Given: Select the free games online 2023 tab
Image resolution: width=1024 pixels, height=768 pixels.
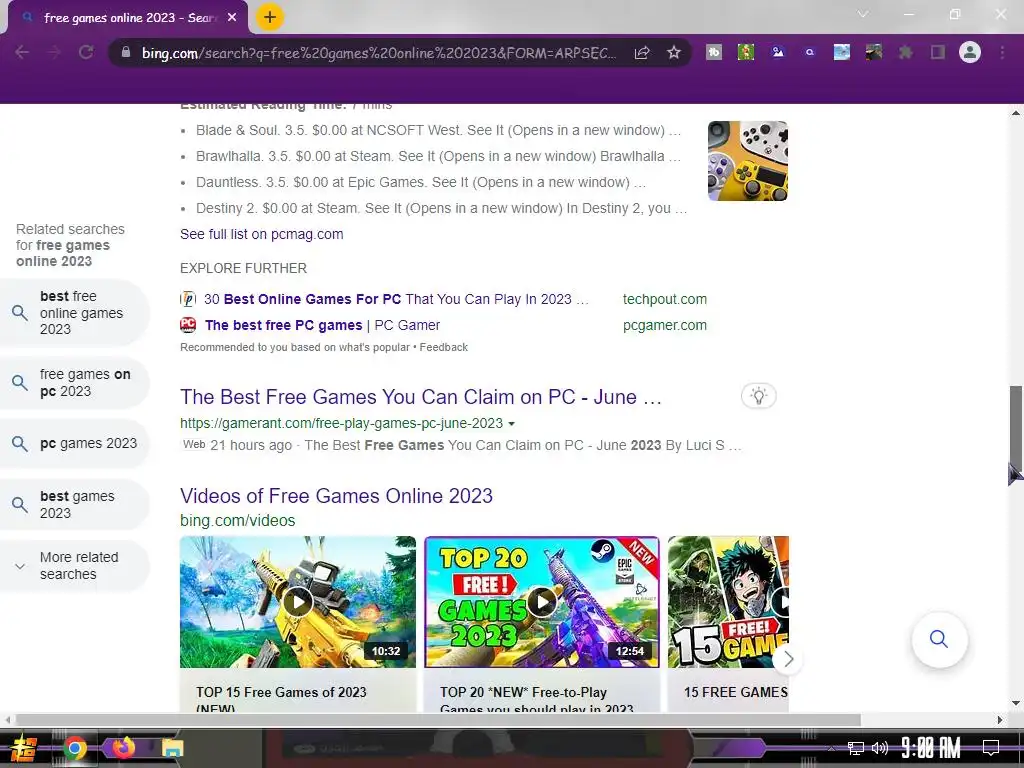Looking at the screenshot, I should point(128,18).
